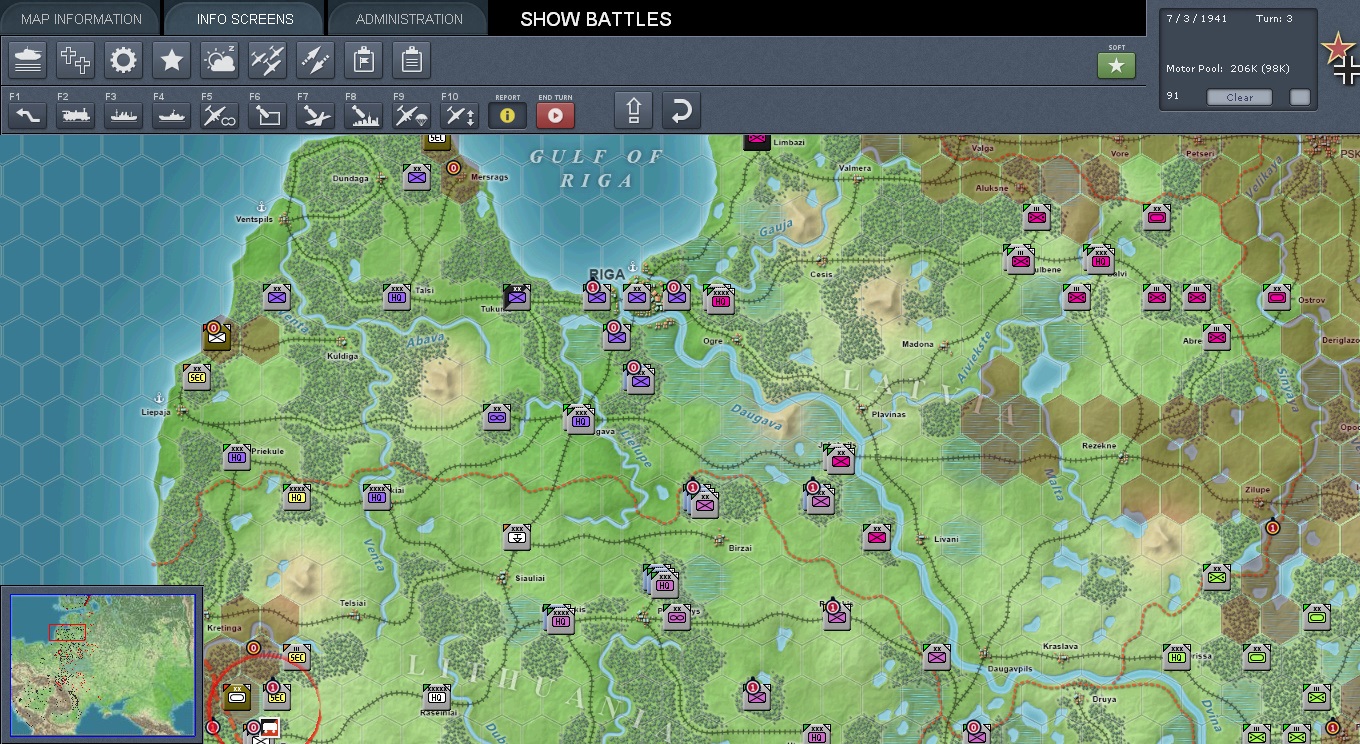Toggle the blank button next to Clear
1360x744 pixels.
1299,97
